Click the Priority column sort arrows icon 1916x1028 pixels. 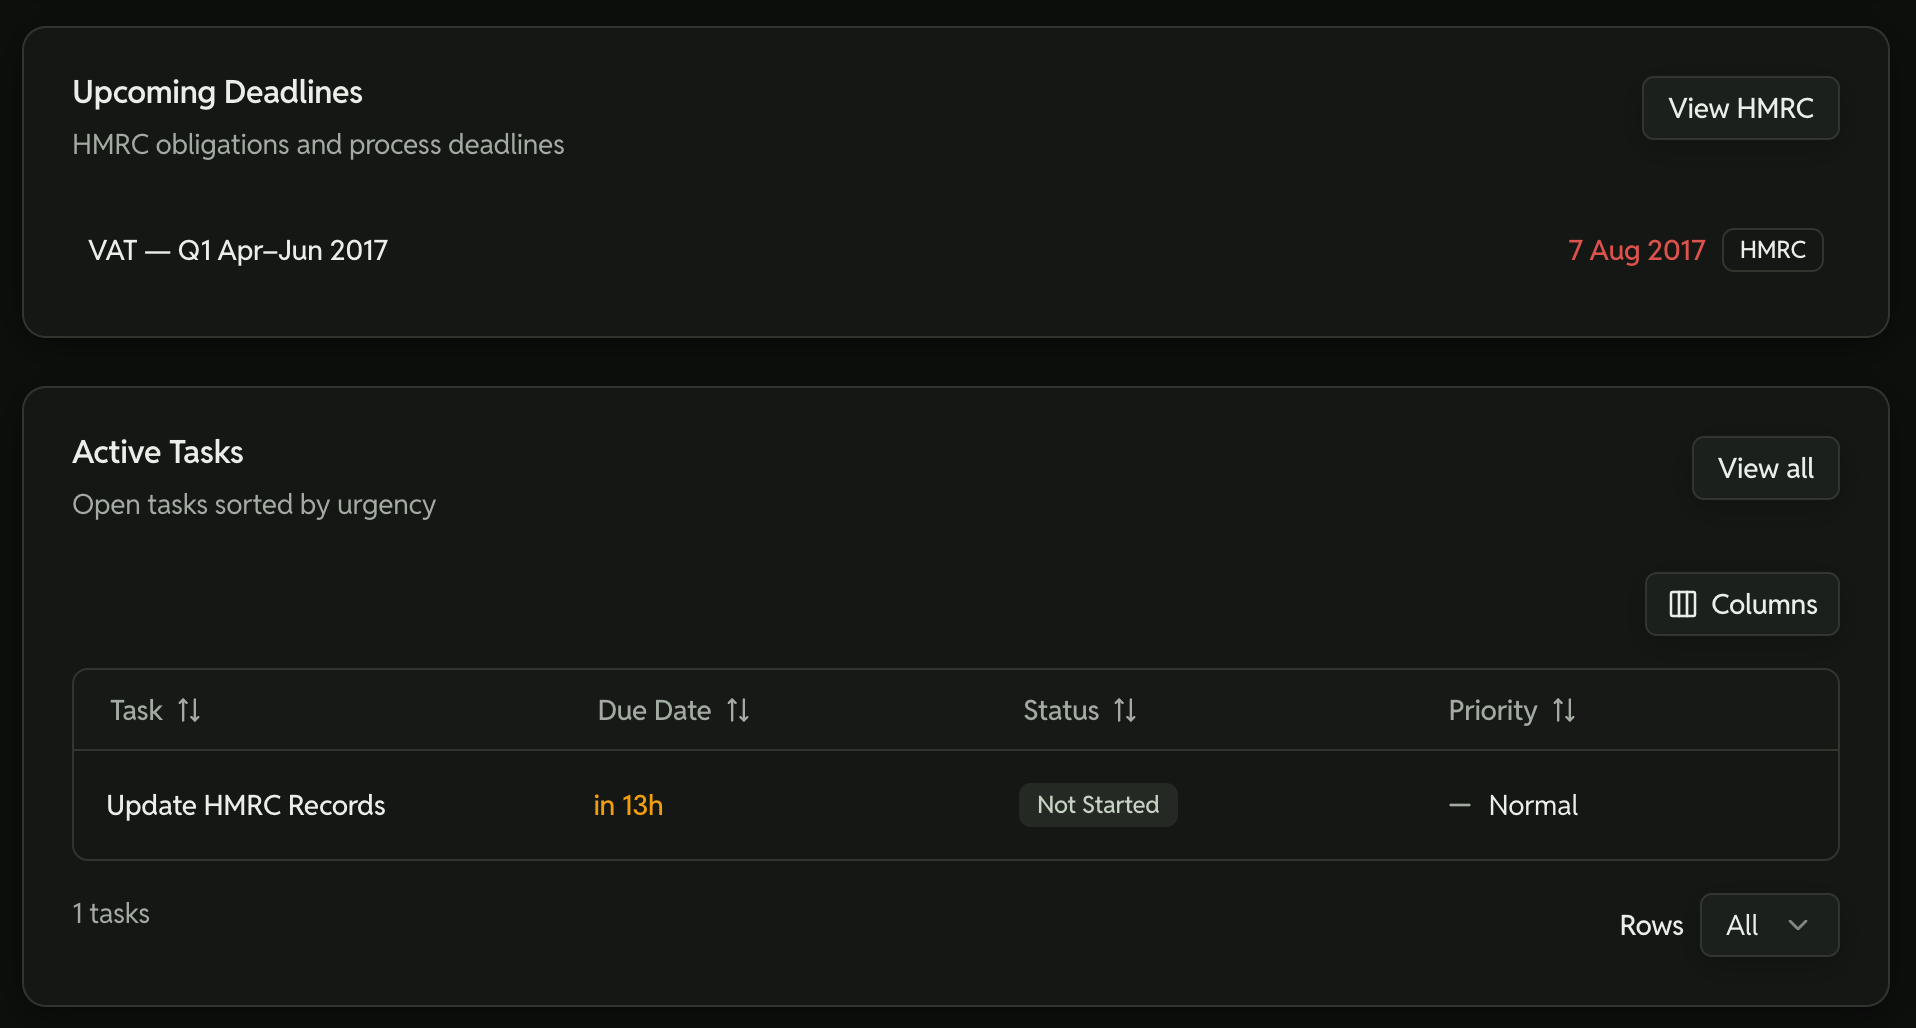coord(1564,711)
